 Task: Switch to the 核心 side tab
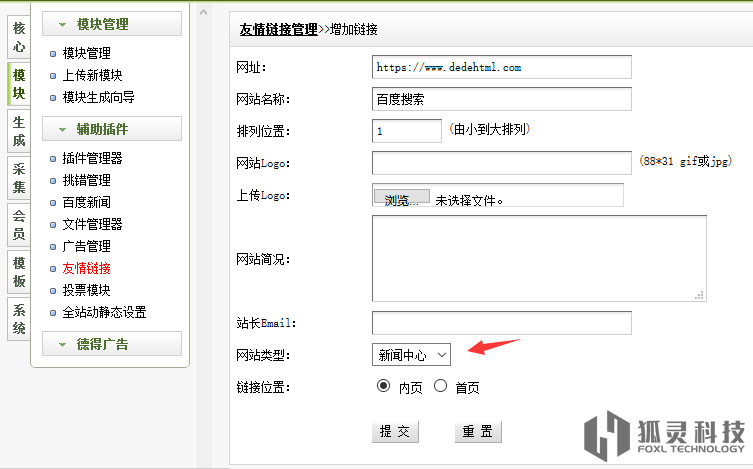point(18,37)
